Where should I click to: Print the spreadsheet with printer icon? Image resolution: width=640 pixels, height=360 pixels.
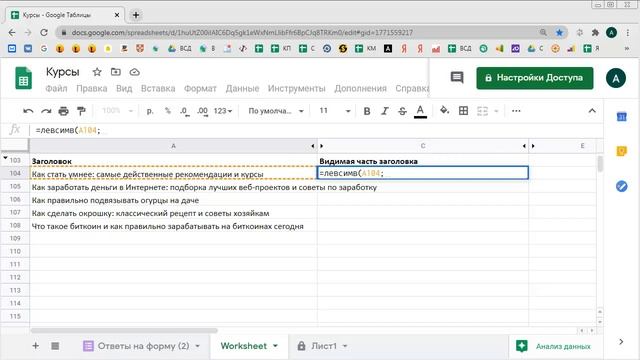click(63, 111)
